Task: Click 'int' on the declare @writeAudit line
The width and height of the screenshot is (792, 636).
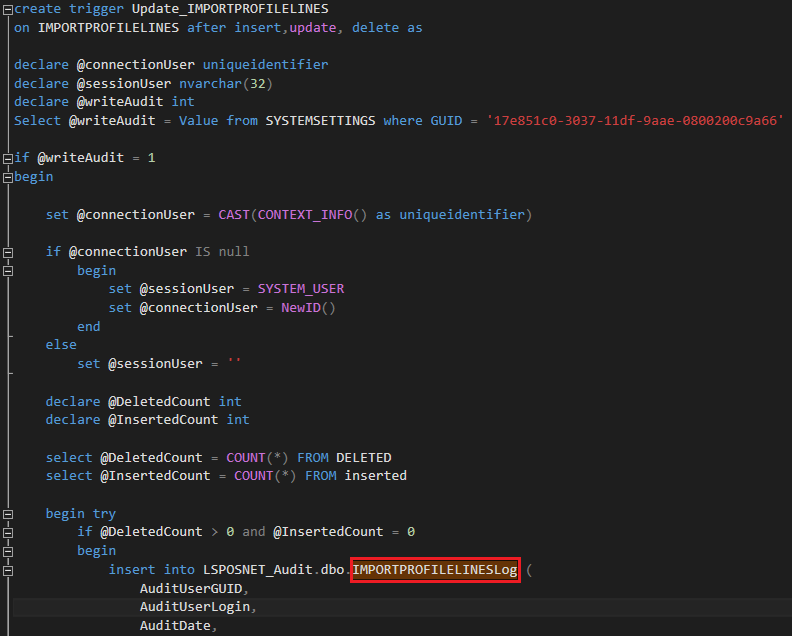Action: coord(183,102)
